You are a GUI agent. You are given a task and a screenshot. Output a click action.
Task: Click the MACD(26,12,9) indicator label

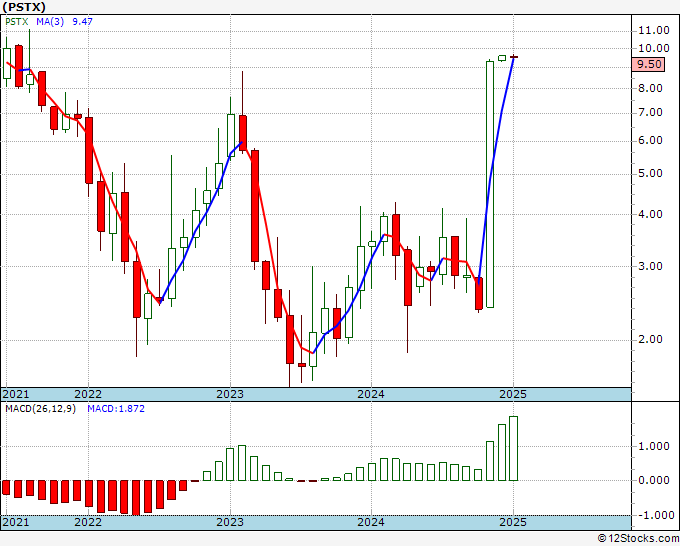pos(40,409)
